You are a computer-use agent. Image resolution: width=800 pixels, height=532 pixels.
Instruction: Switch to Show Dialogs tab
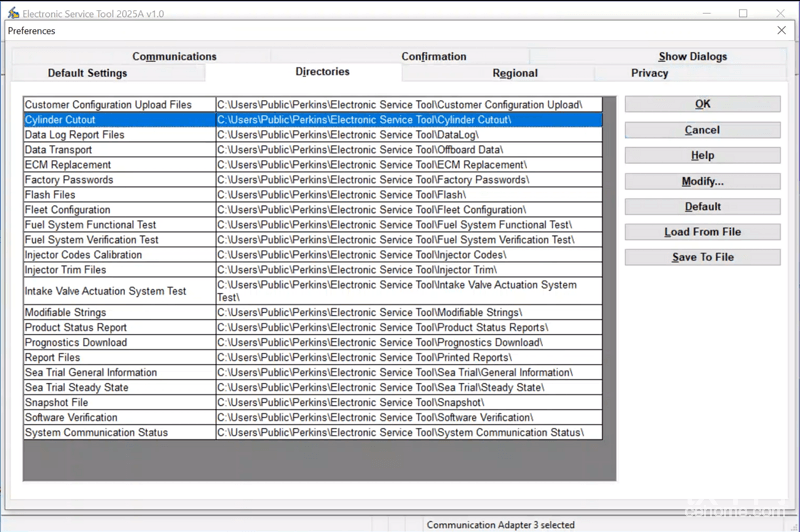pos(692,57)
